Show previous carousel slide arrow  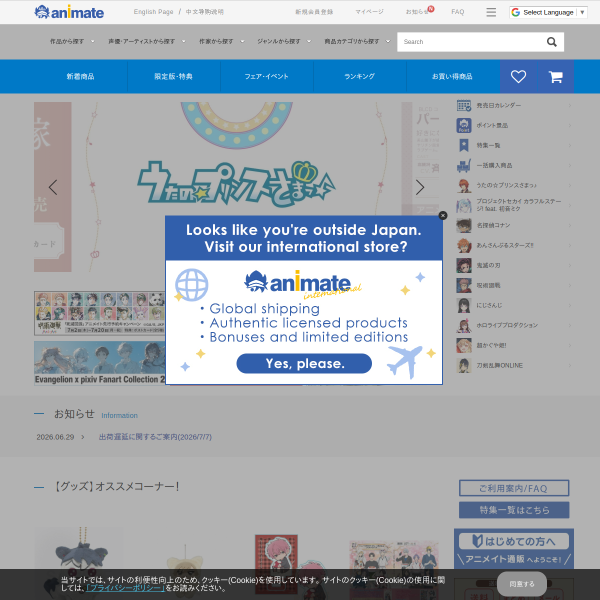[x=53, y=187]
